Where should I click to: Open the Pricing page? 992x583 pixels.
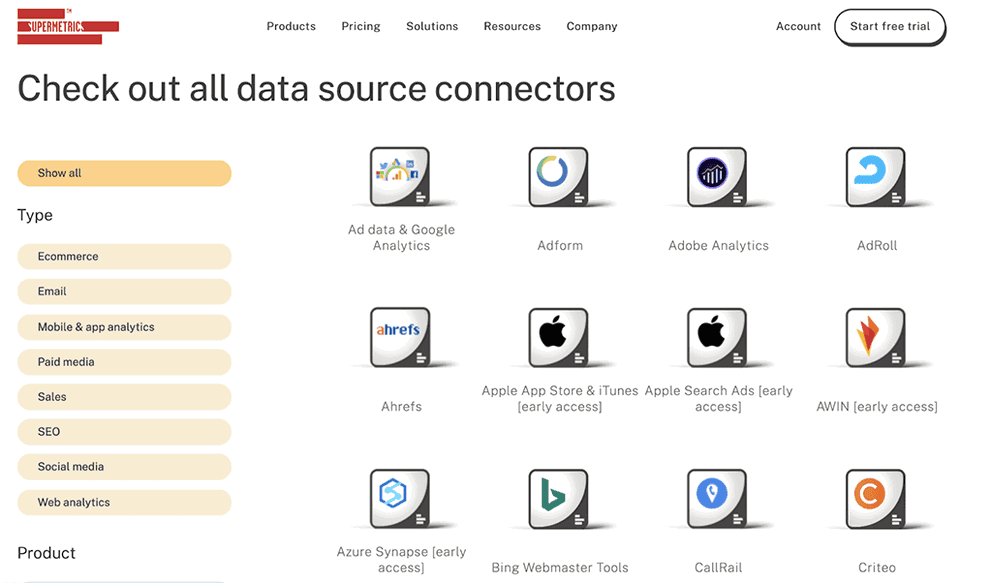pos(361,26)
